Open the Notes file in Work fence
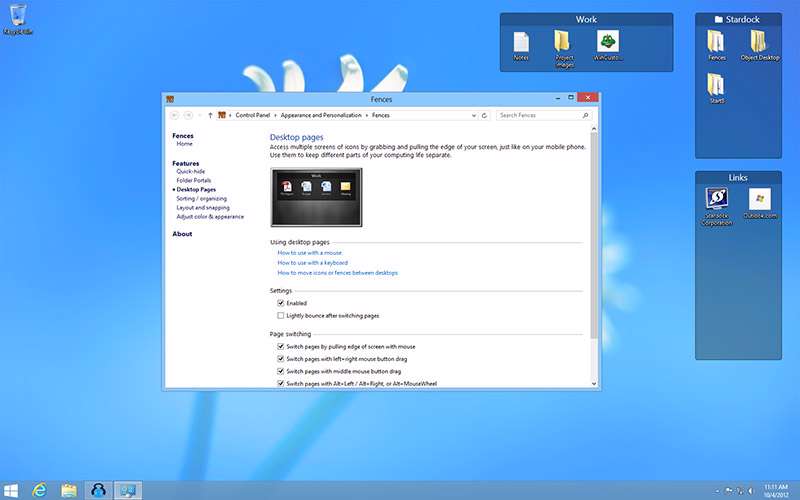Image resolution: width=800 pixels, height=500 pixels. click(520, 43)
